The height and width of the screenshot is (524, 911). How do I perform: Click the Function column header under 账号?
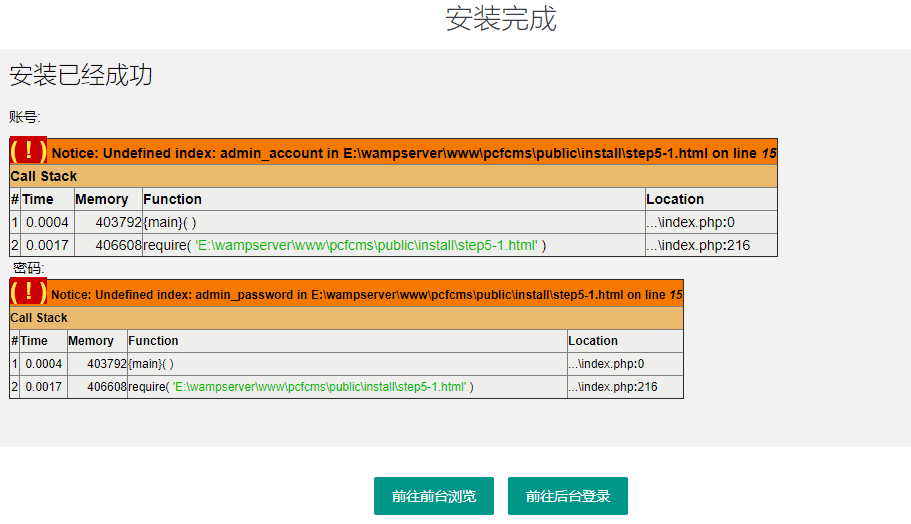173,199
